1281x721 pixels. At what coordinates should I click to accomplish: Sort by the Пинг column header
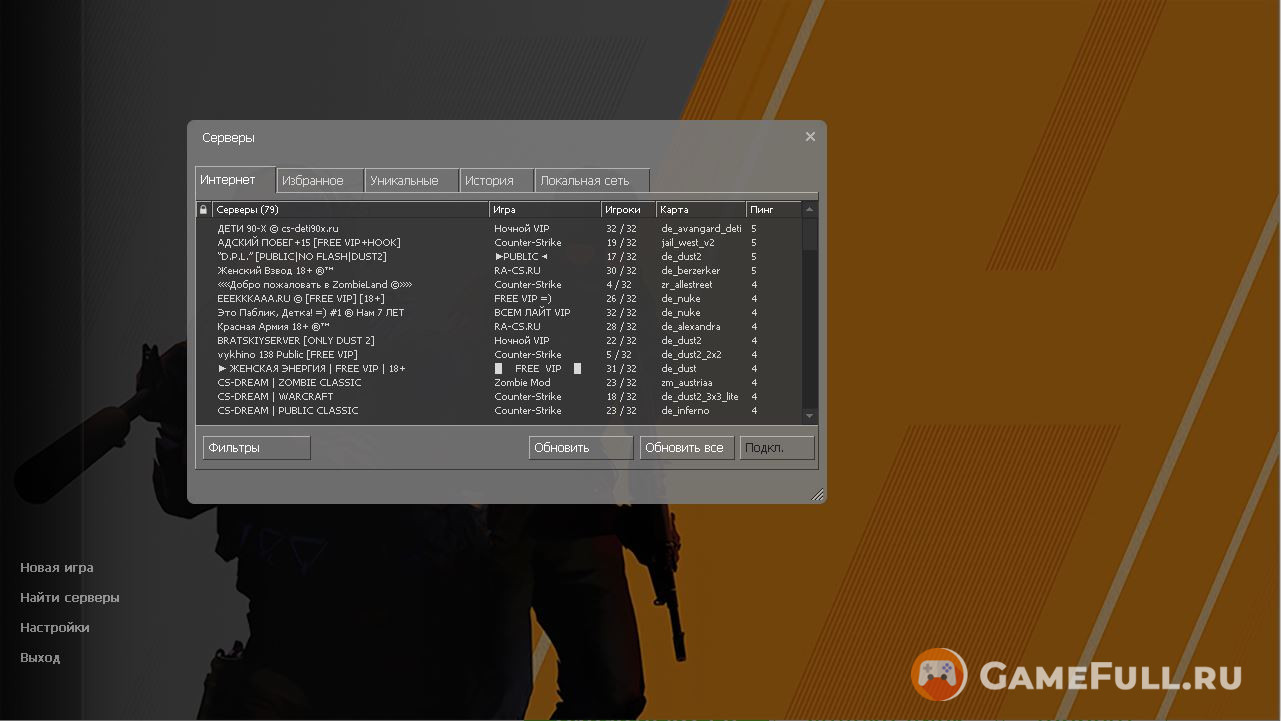pyautogui.click(x=774, y=210)
